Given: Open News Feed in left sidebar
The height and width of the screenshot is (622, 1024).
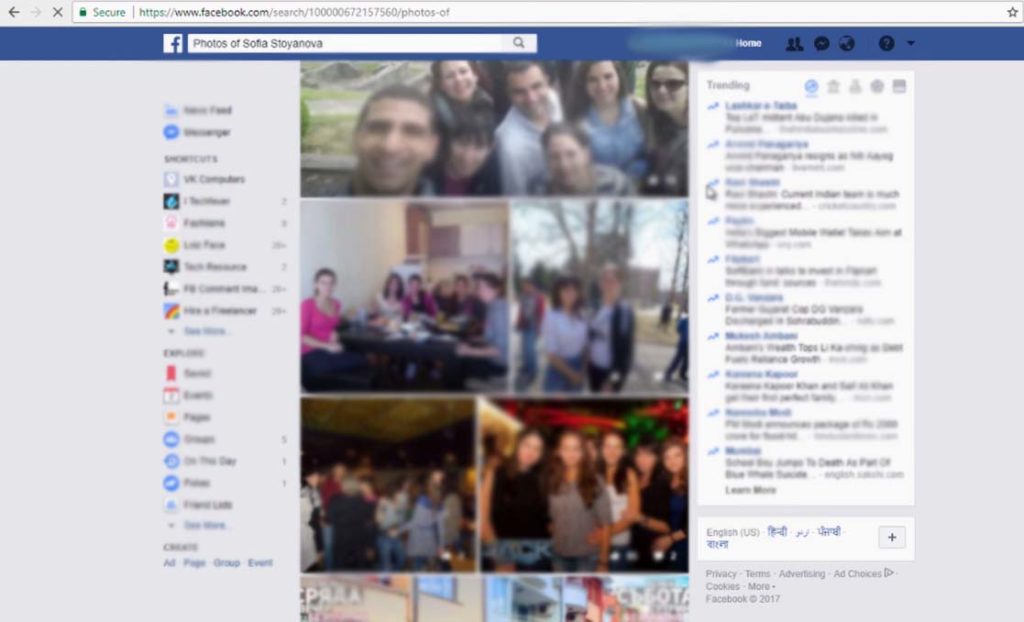Looking at the screenshot, I should 199,110.
